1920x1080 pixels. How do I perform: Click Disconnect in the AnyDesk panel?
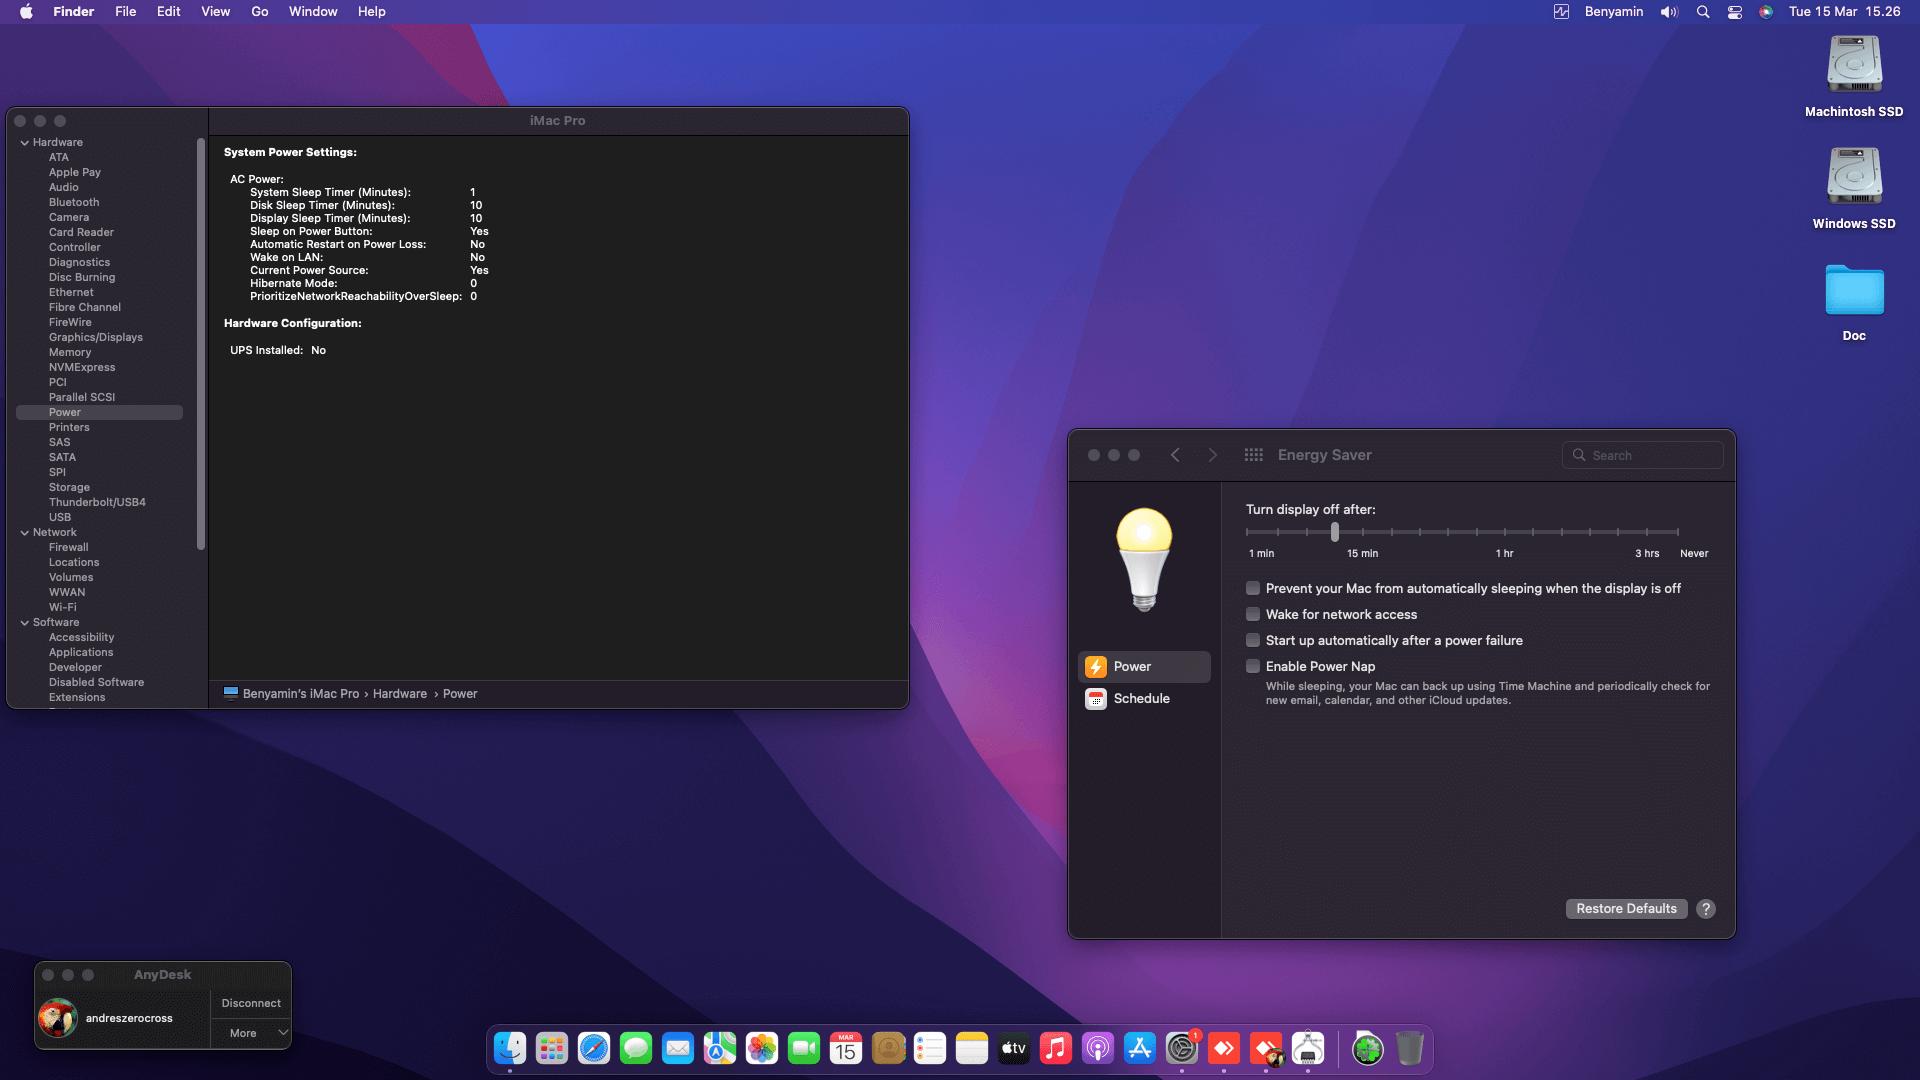point(251,1004)
